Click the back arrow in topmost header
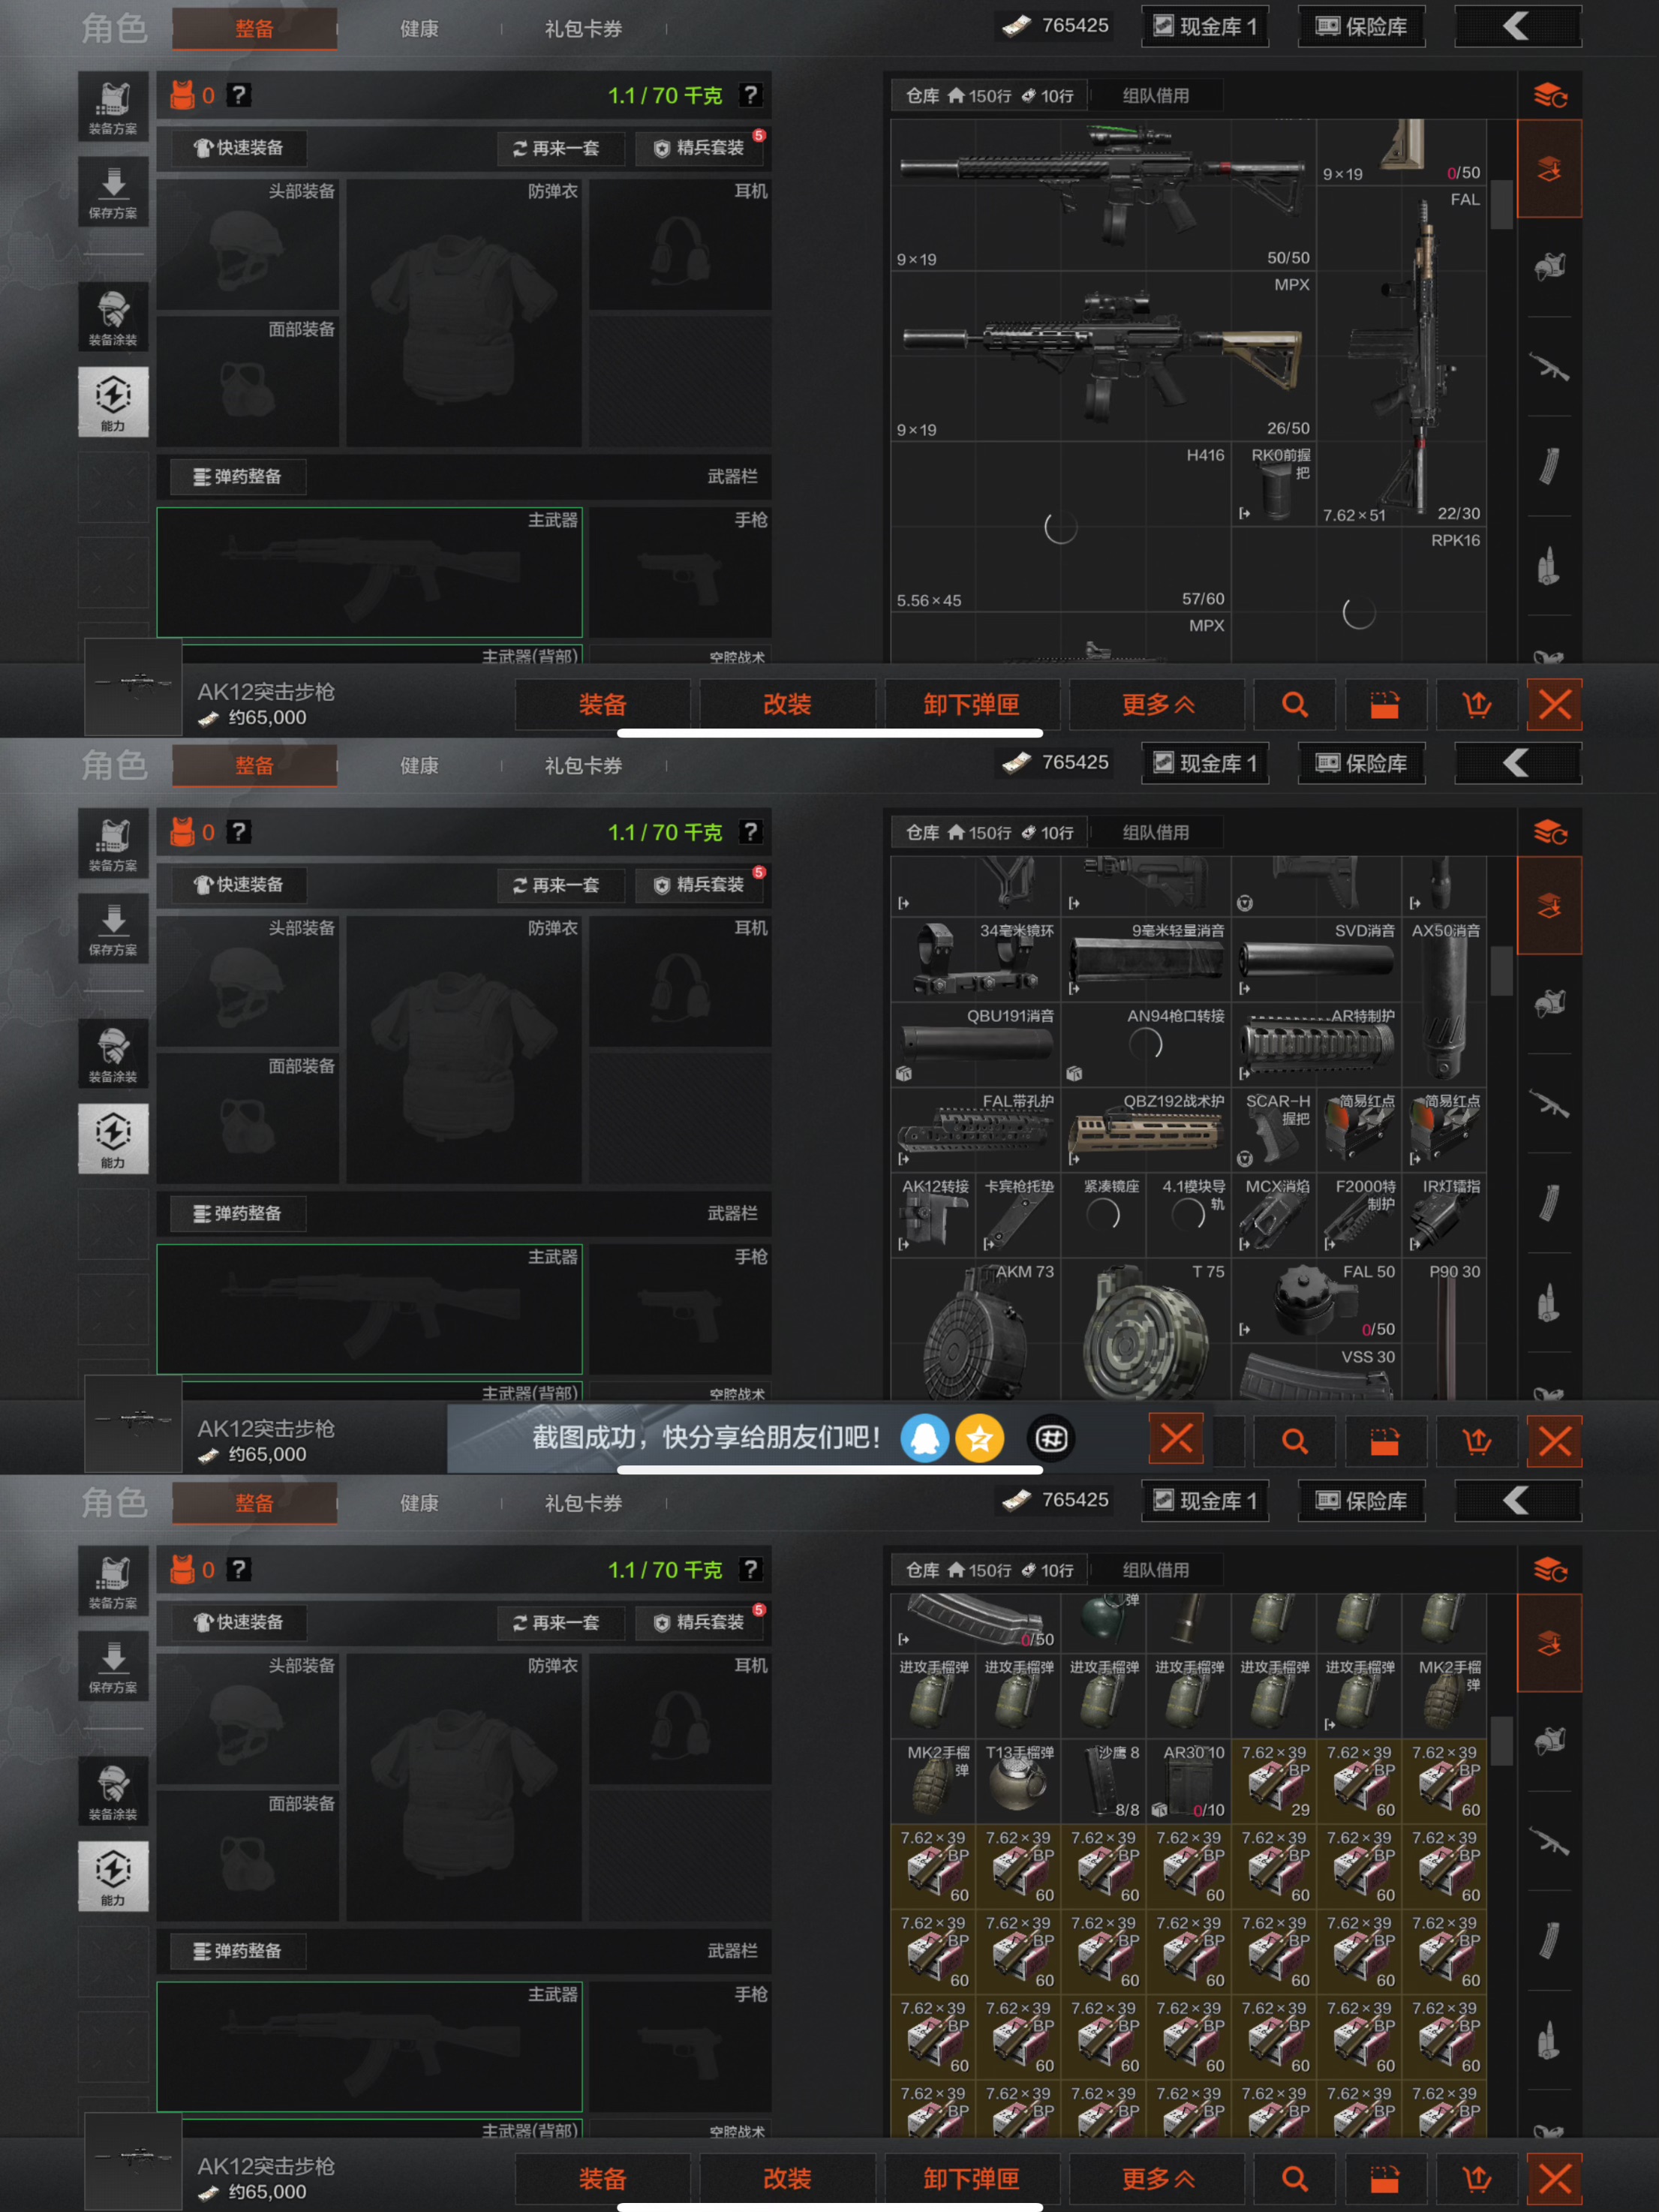1659x2212 pixels. point(1516,26)
